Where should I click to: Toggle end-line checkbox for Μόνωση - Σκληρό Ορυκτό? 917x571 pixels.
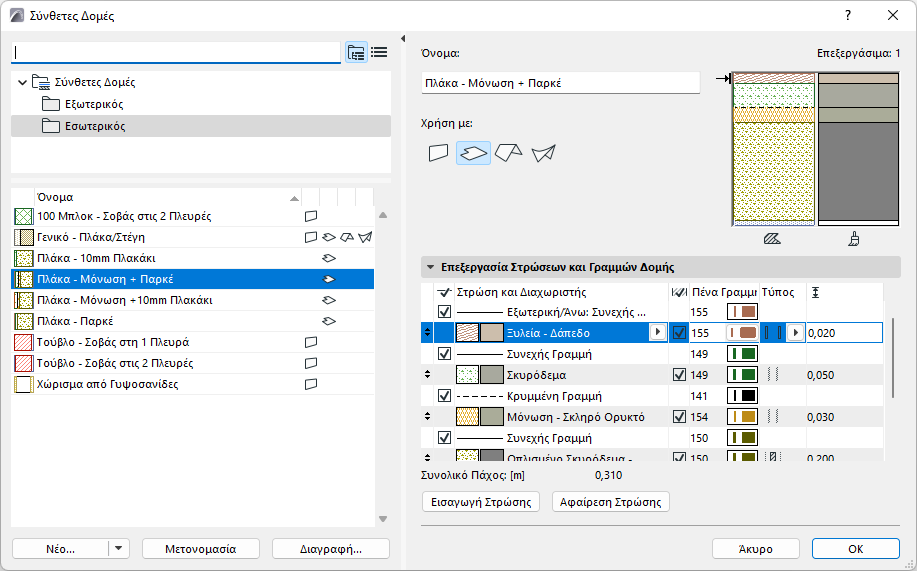click(x=679, y=417)
